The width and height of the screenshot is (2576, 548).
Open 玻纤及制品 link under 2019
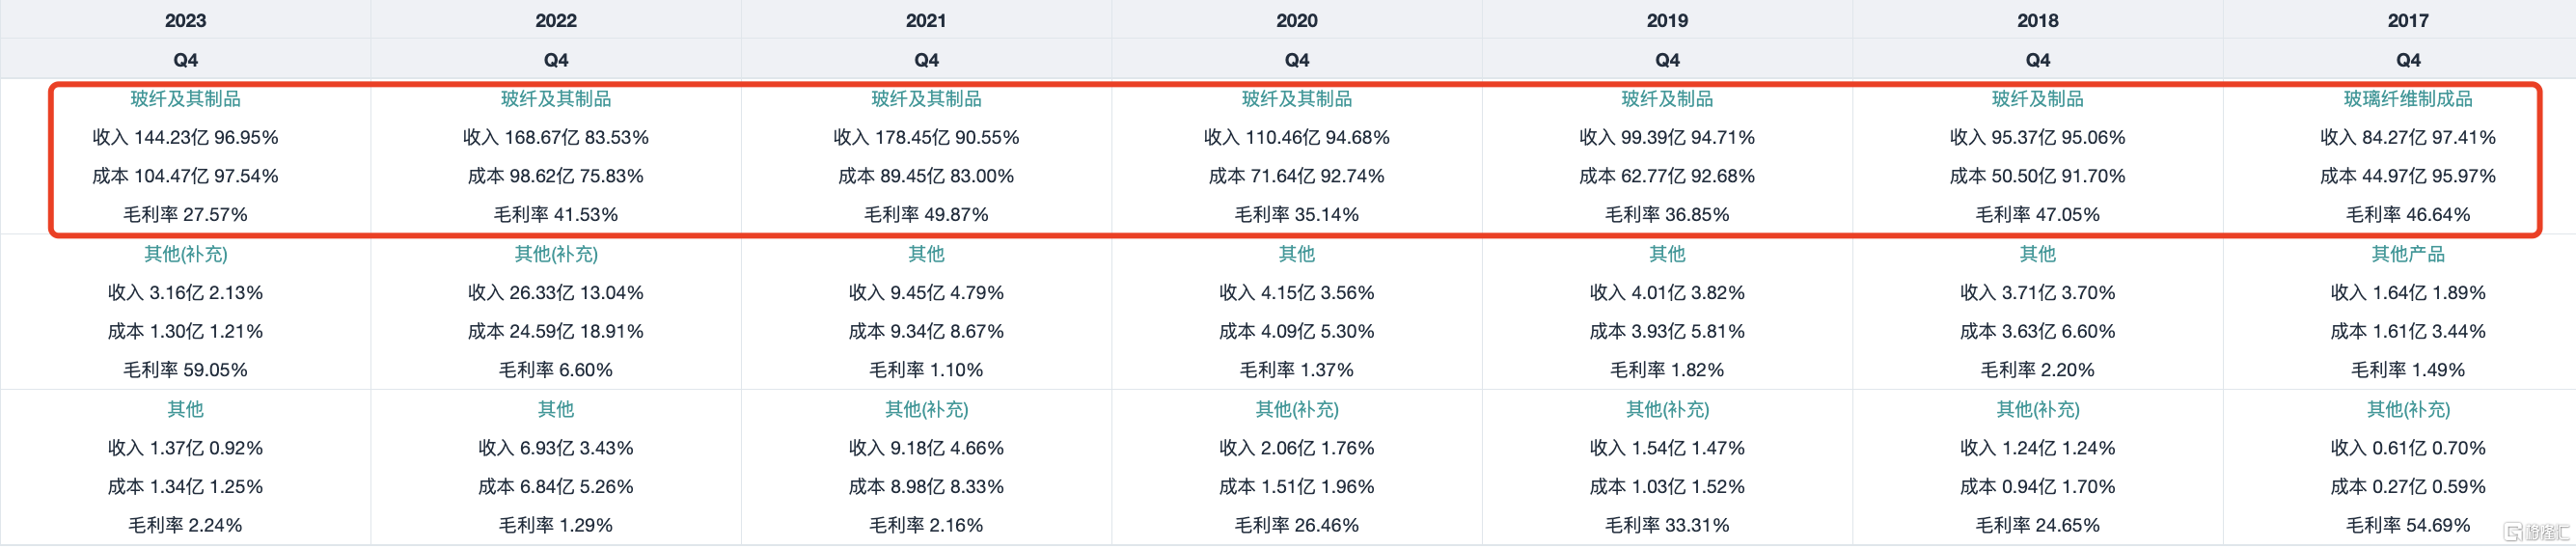tap(1667, 99)
